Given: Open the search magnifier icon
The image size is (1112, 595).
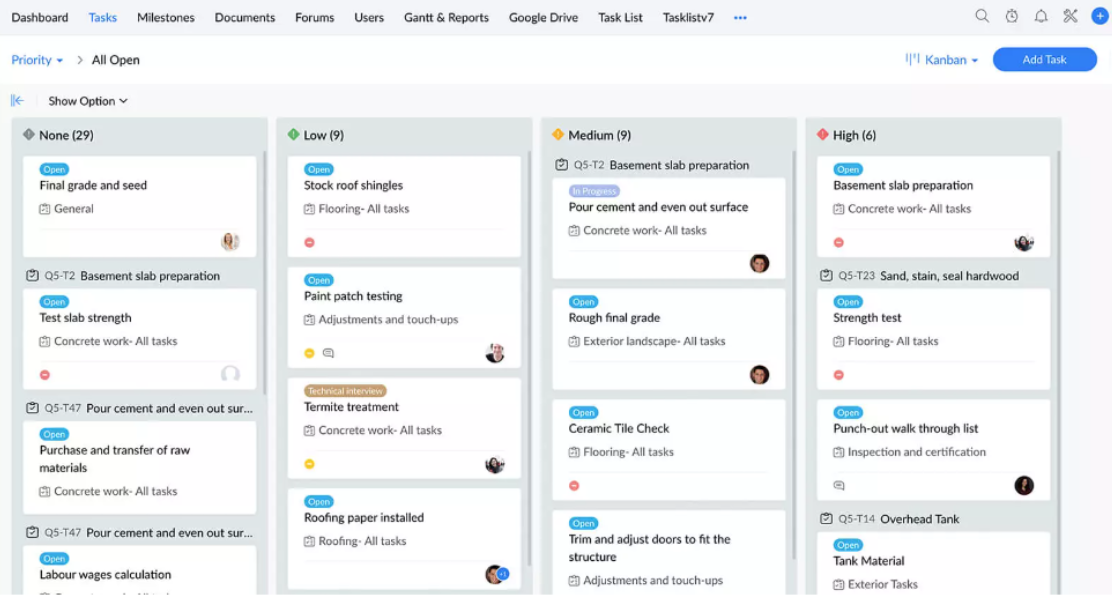Looking at the screenshot, I should tap(982, 16).
